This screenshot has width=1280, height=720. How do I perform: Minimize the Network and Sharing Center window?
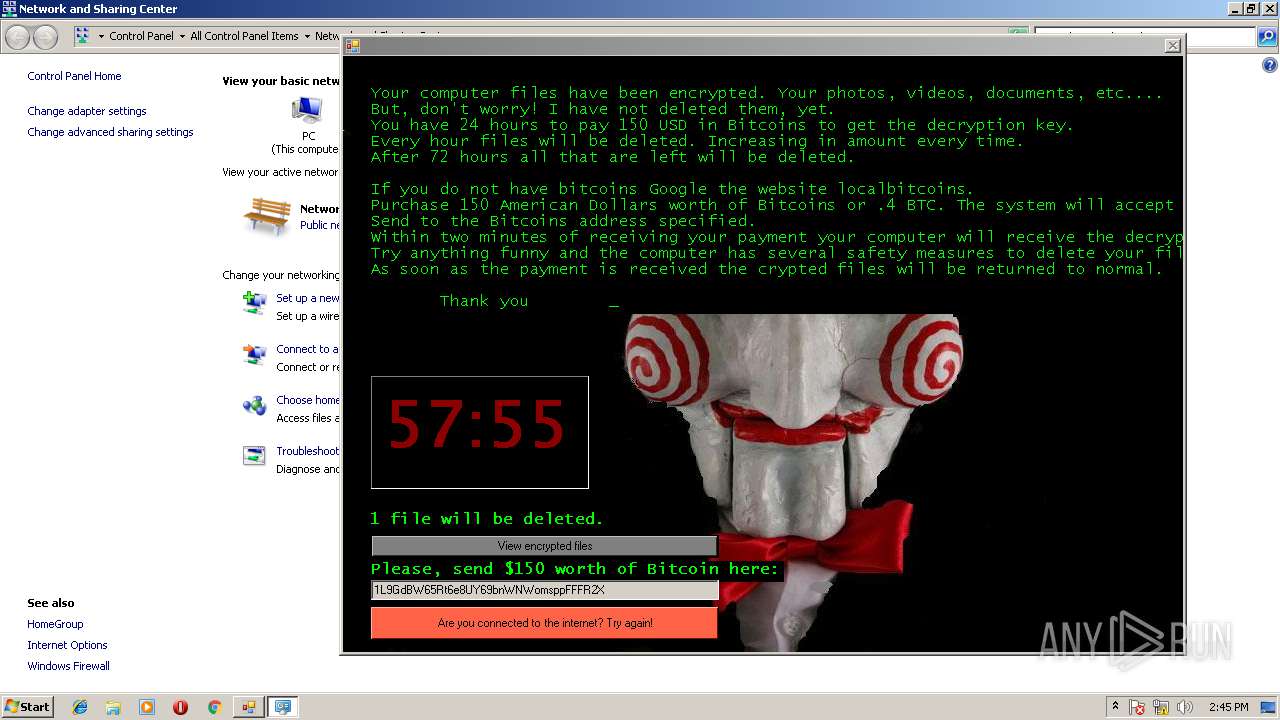(x=1234, y=9)
